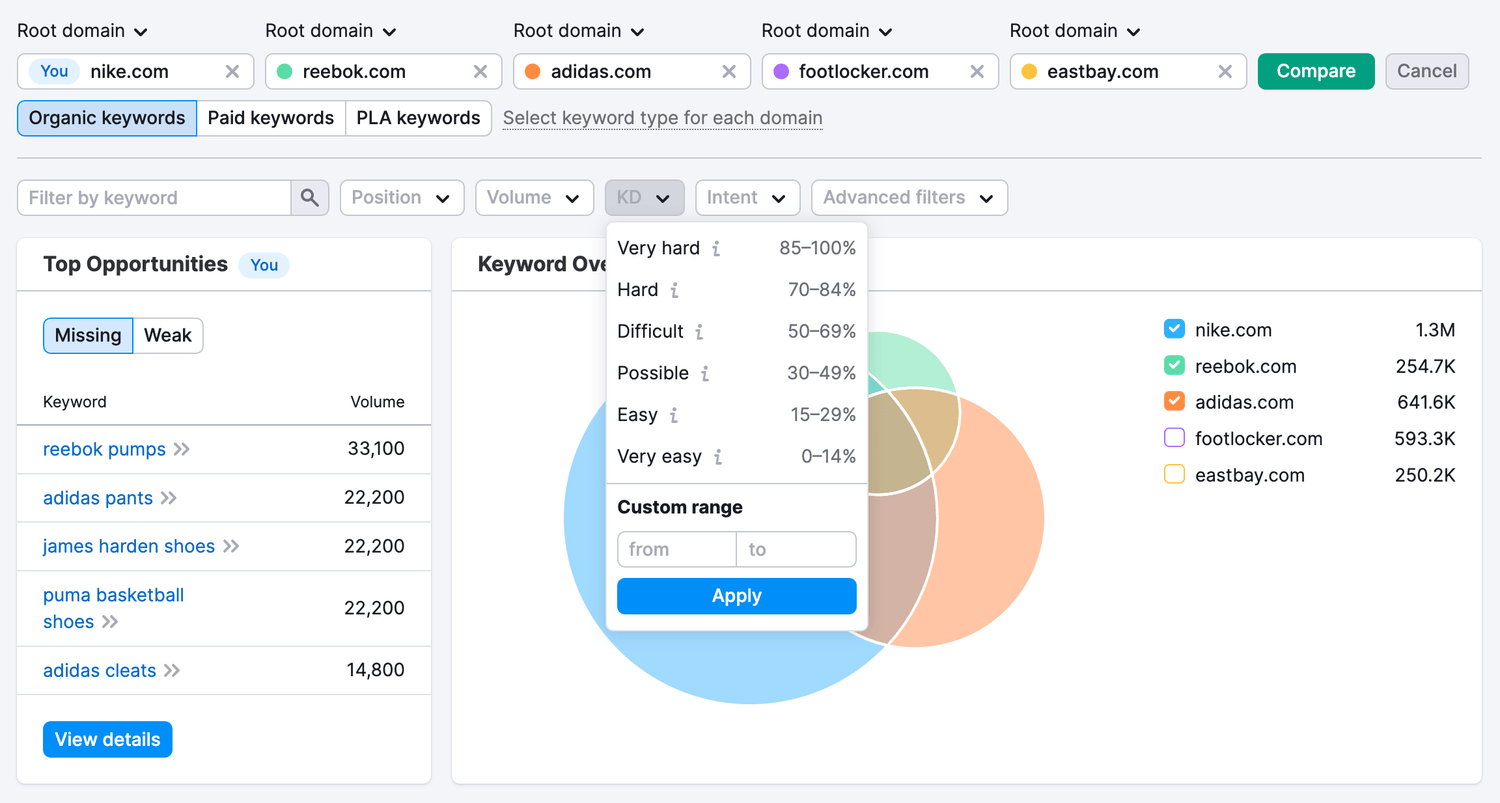Remove footlocker.com with the X icon
The width and height of the screenshot is (1500, 803).
click(x=977, y=71)
